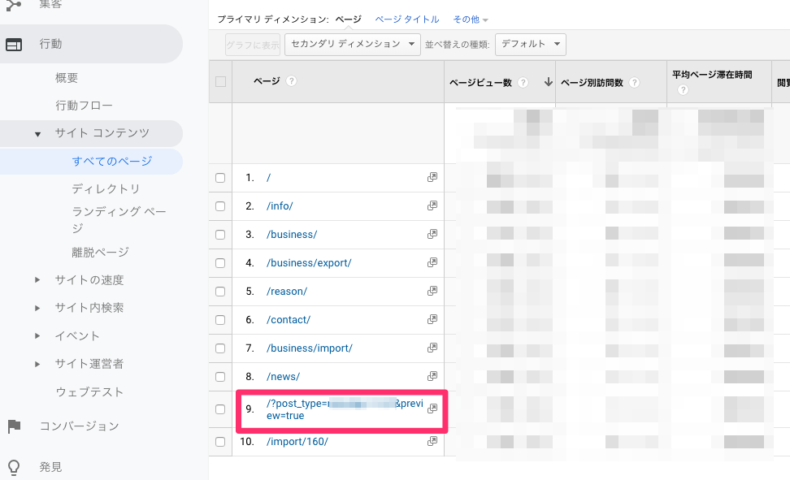Check the box for /business/export/ row
This screenshot has width=790, height=480.
click(220, 263)
